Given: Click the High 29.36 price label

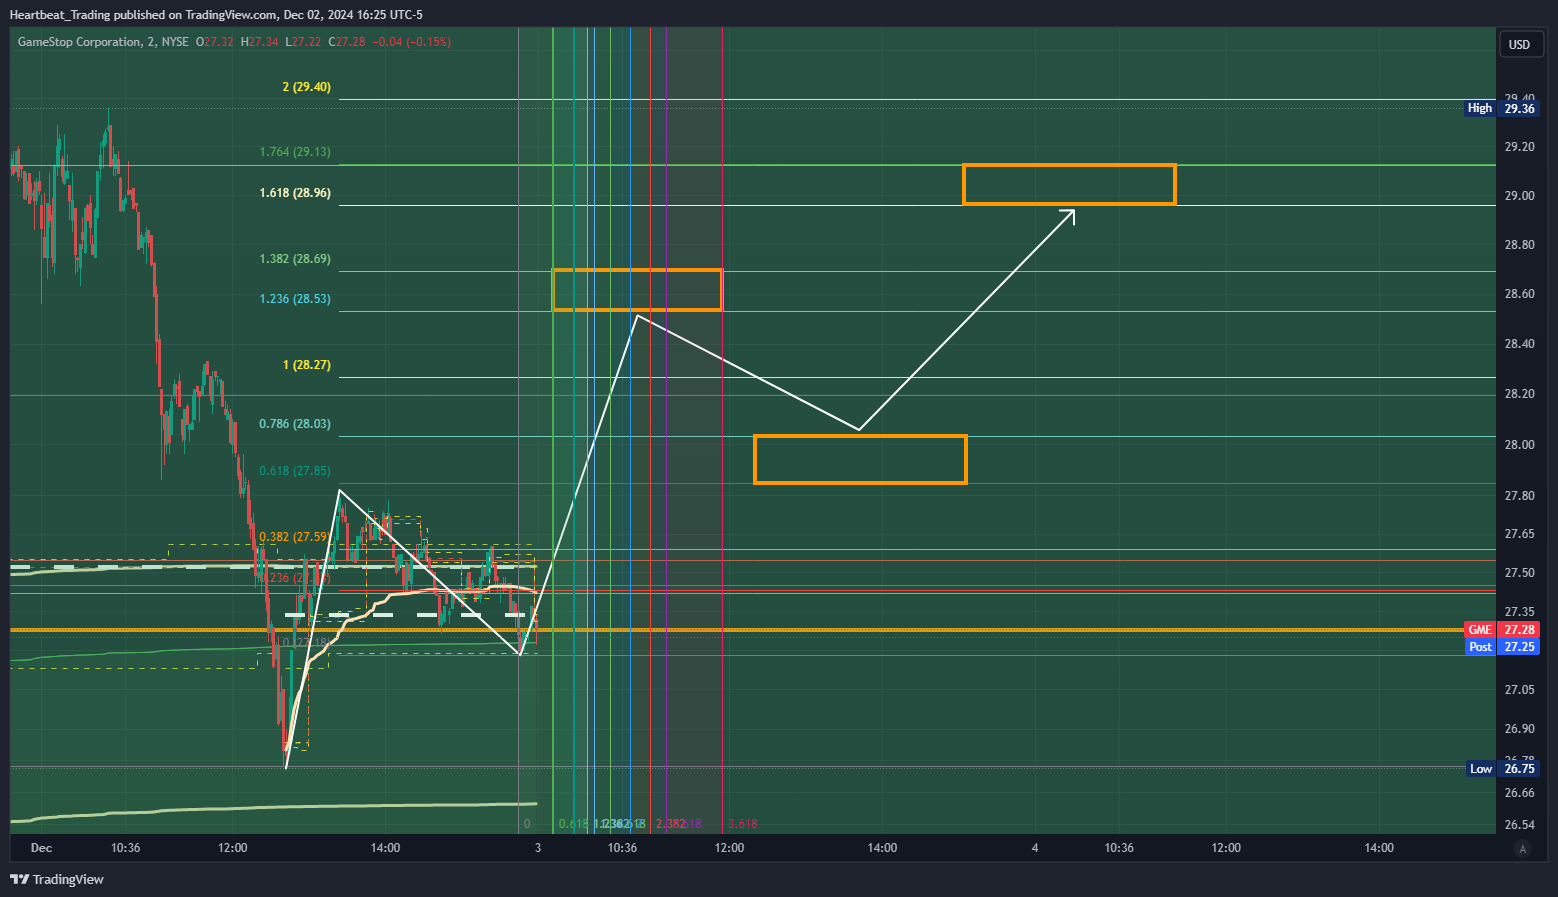Looking at the screenshot, I should (1503, 108).
